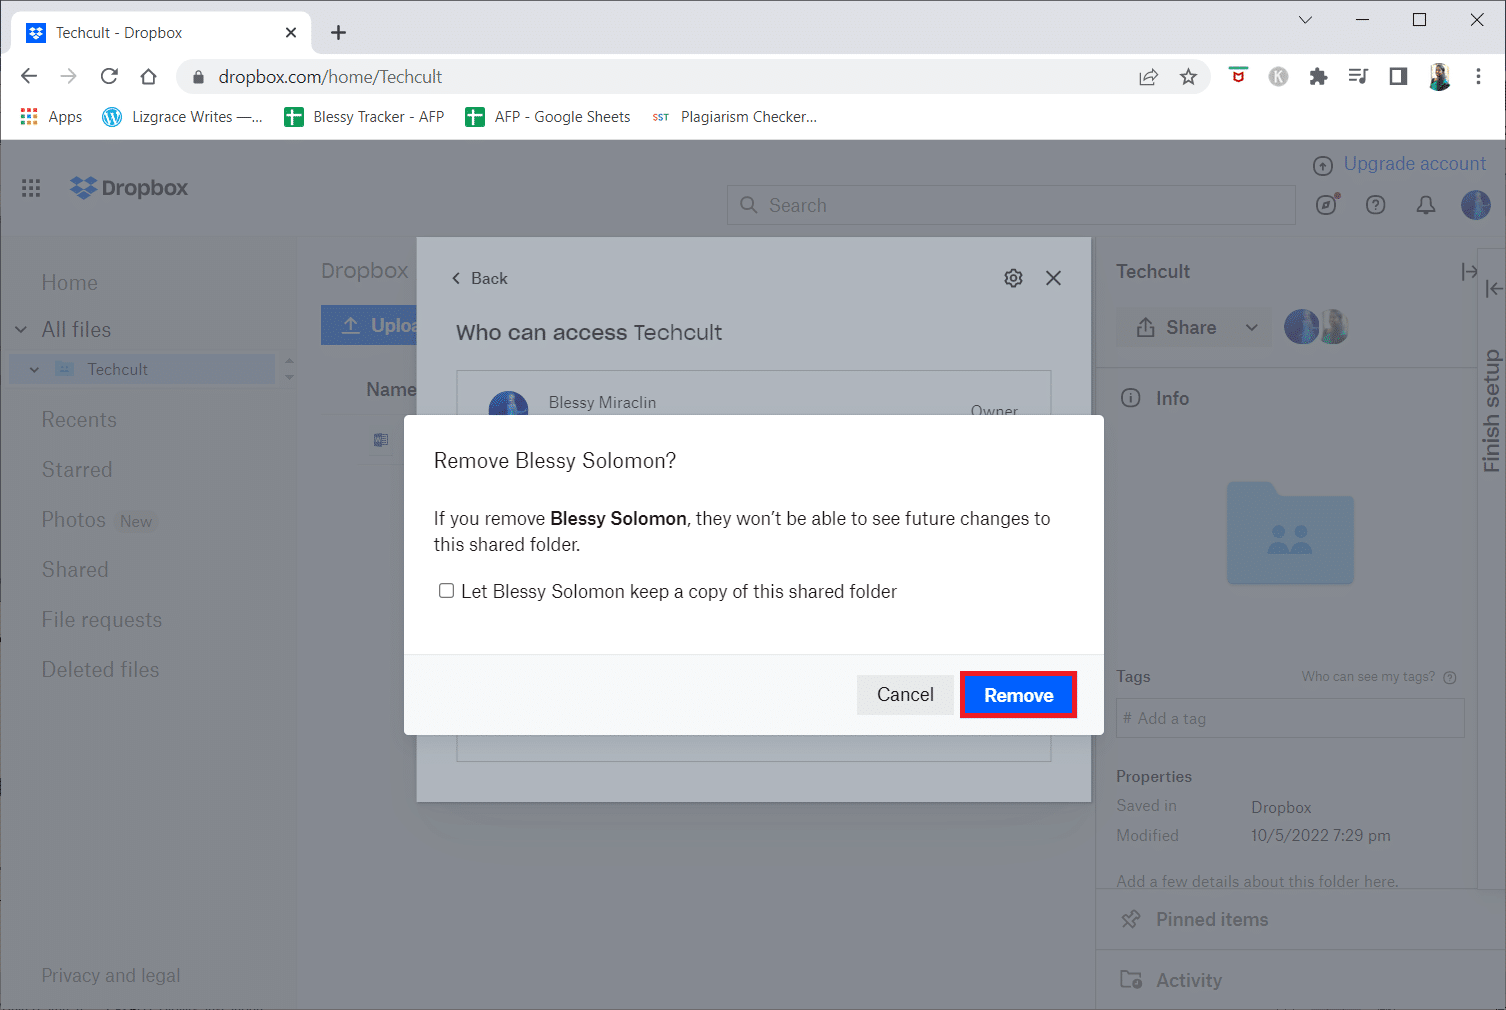The image size is (1506, 1010).
Task: Click the K extension icon
Action: 1278,76
